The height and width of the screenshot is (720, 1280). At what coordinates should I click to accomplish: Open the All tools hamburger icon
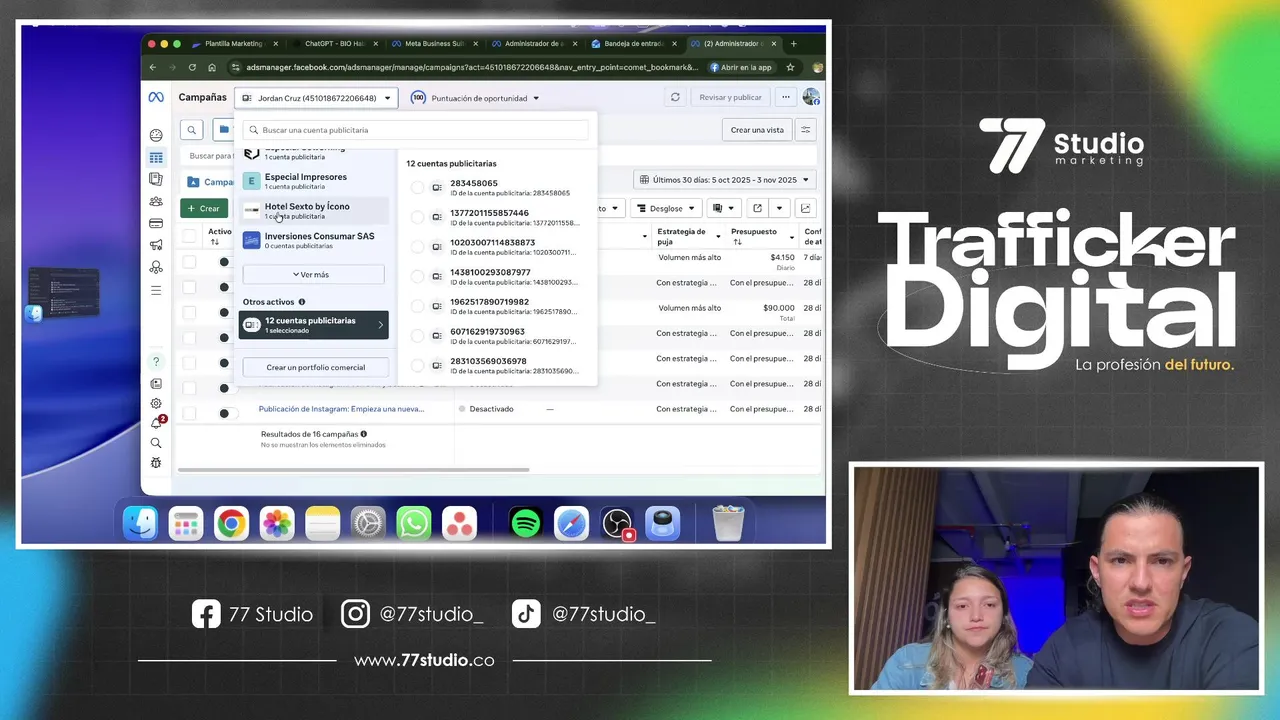[156, 290]
